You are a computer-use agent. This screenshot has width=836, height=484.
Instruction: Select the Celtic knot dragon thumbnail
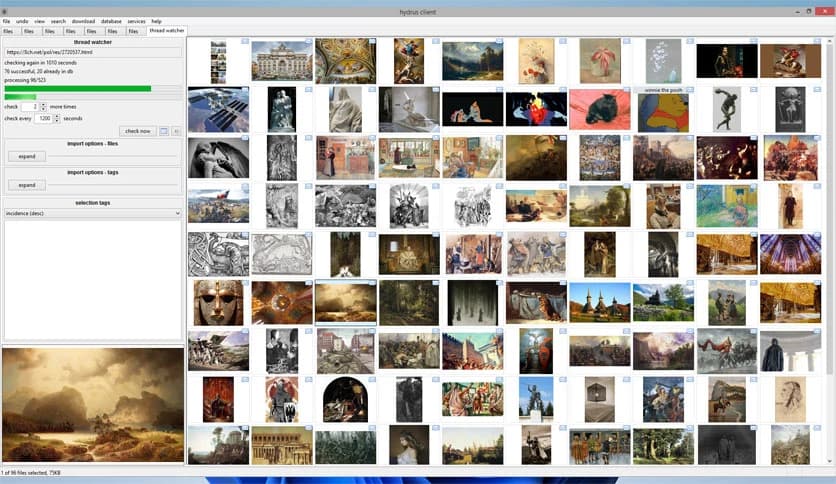point(218,254)
